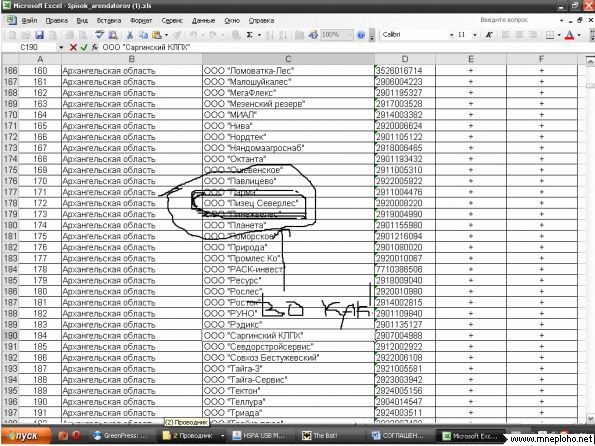Click the Print icon in toolbar

click(69, 35)
